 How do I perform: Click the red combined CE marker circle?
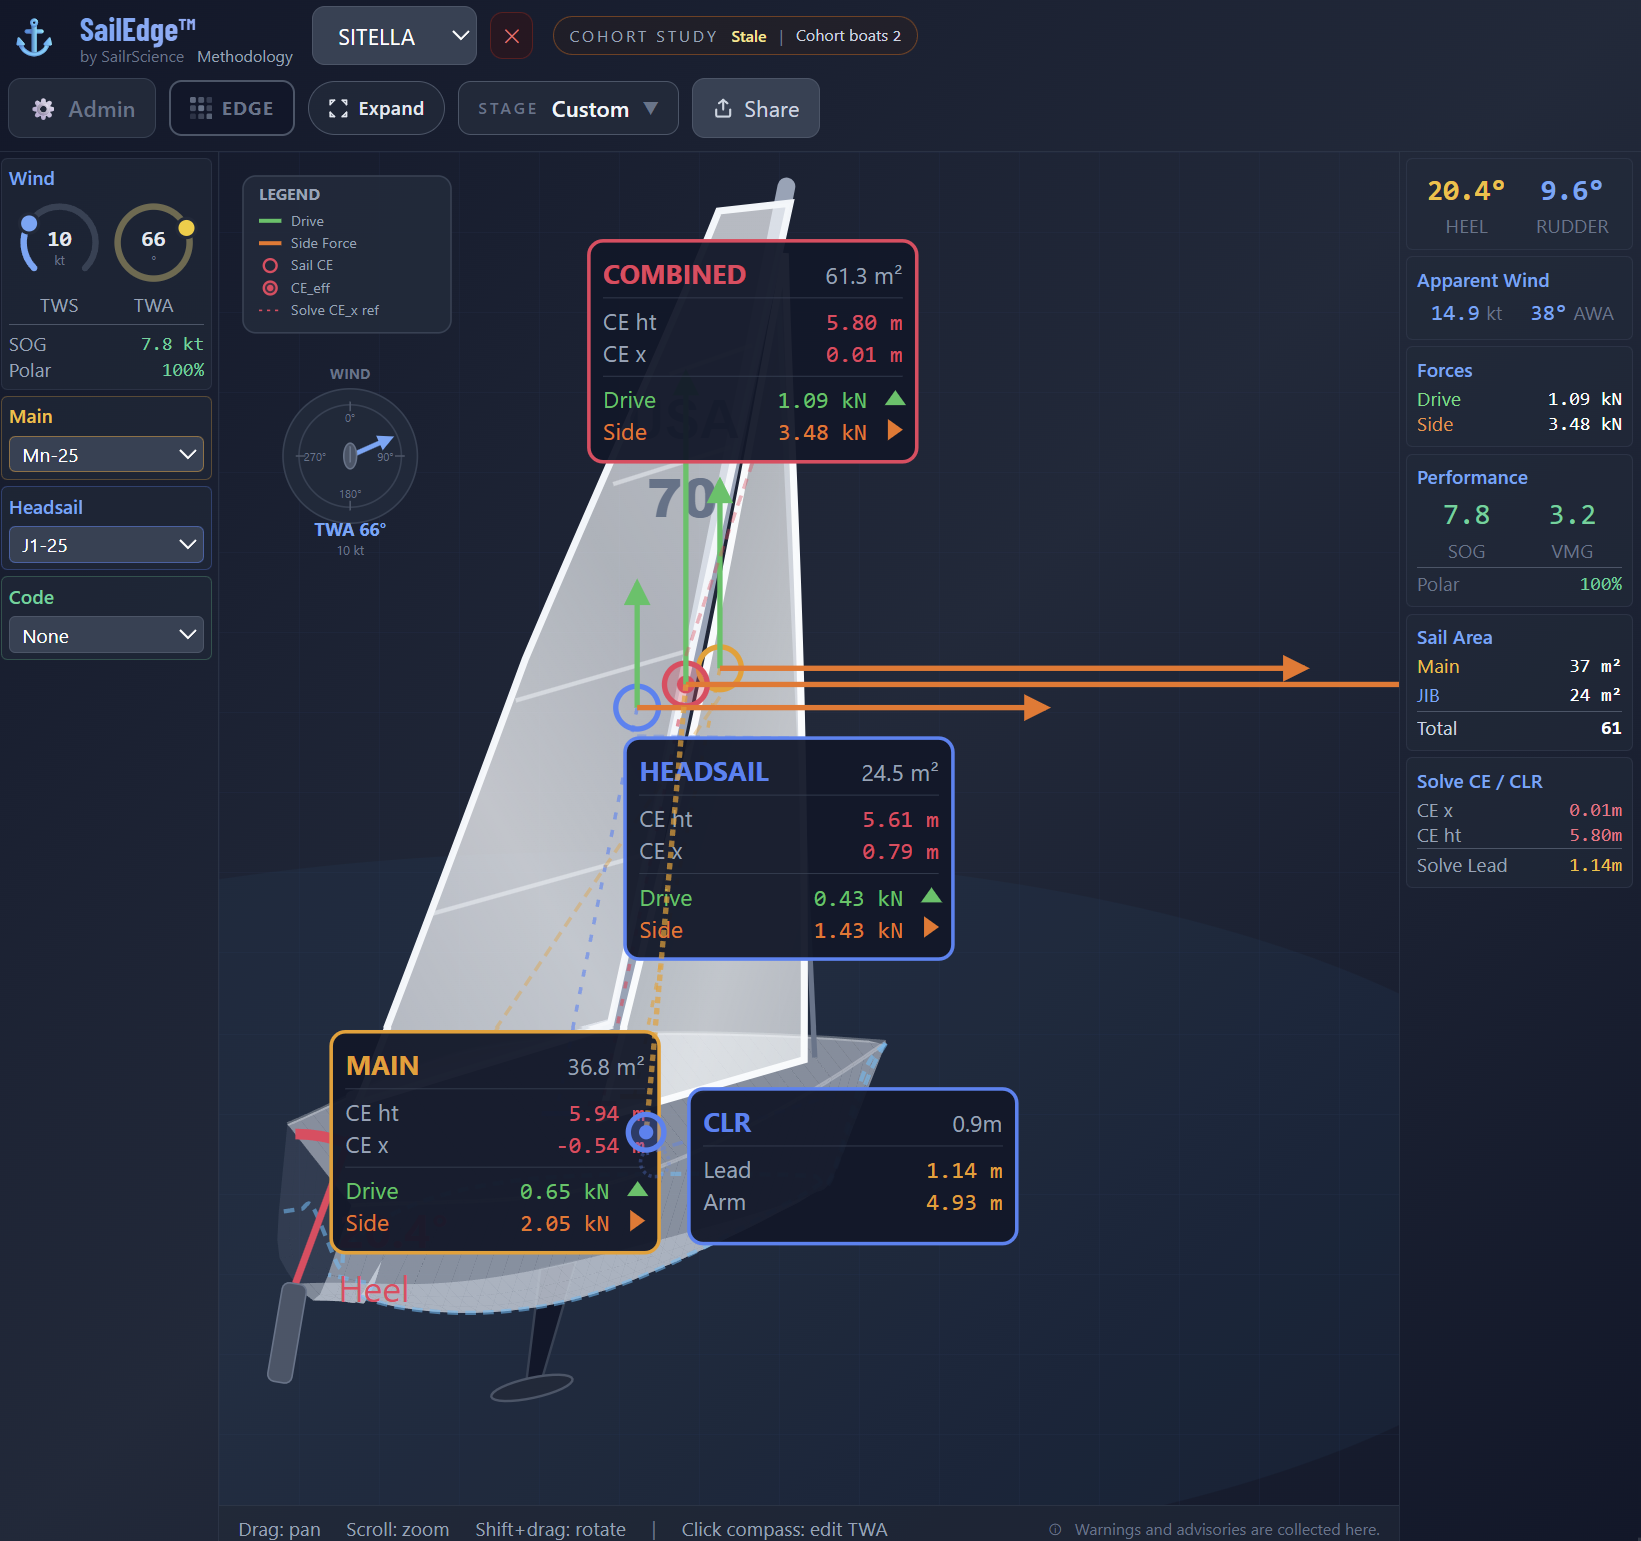coord(686,684)
